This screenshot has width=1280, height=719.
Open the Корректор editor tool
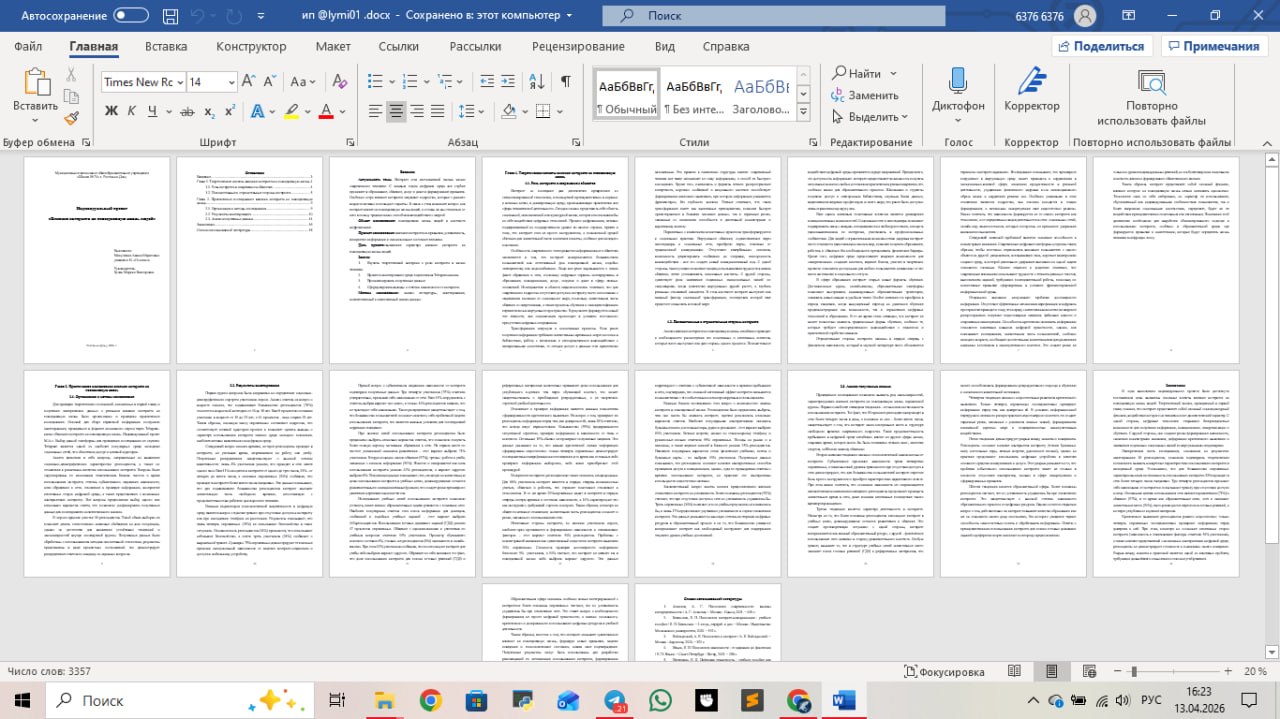point(1032,90)
